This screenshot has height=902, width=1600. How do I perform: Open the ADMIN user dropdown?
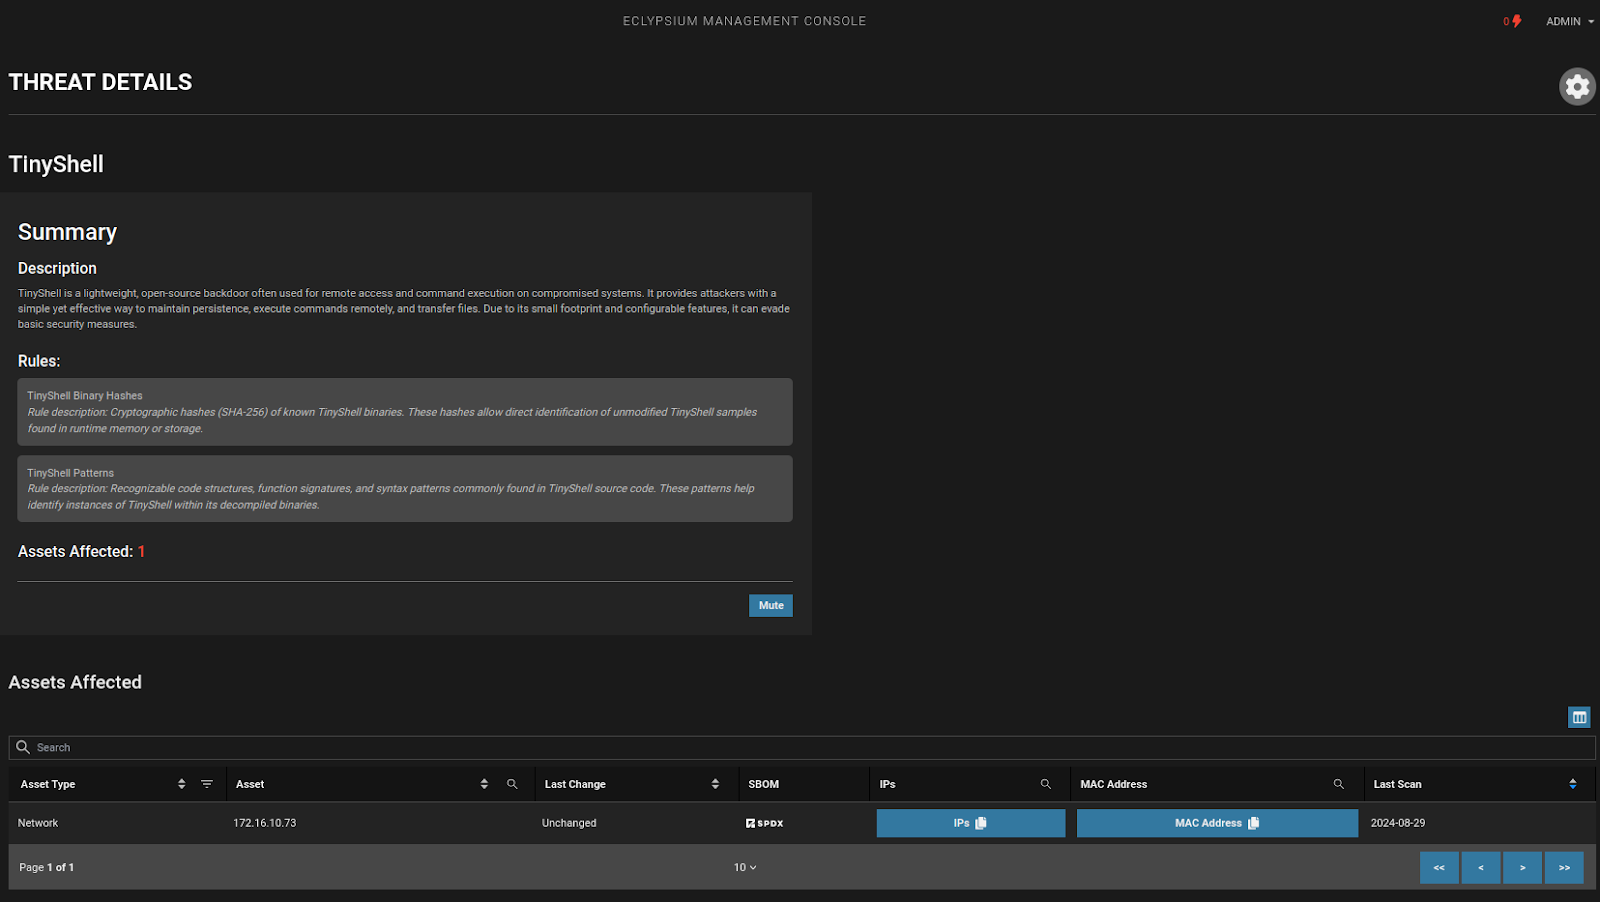click(x=1570, y=21)
